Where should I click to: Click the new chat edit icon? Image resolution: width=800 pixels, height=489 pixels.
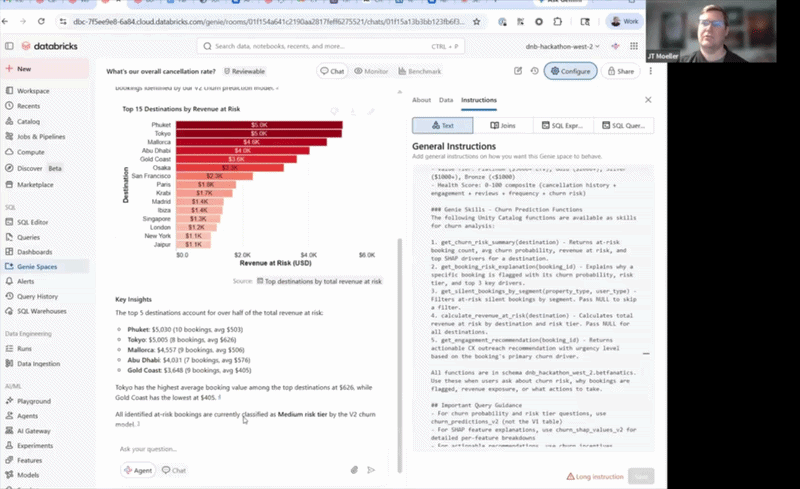pos(518,71)
